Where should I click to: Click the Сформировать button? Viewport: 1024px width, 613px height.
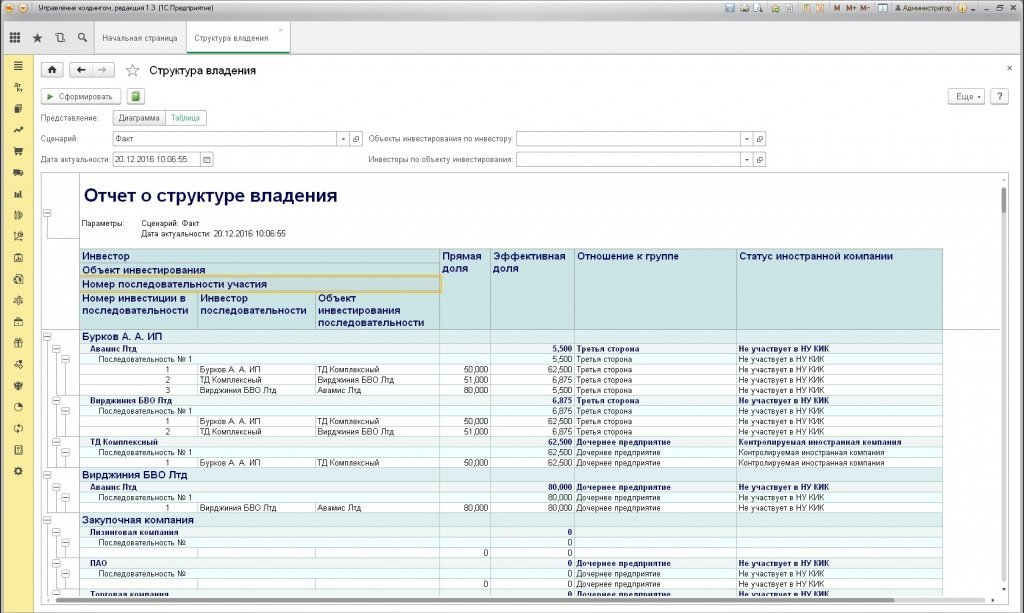click(81, 97)
